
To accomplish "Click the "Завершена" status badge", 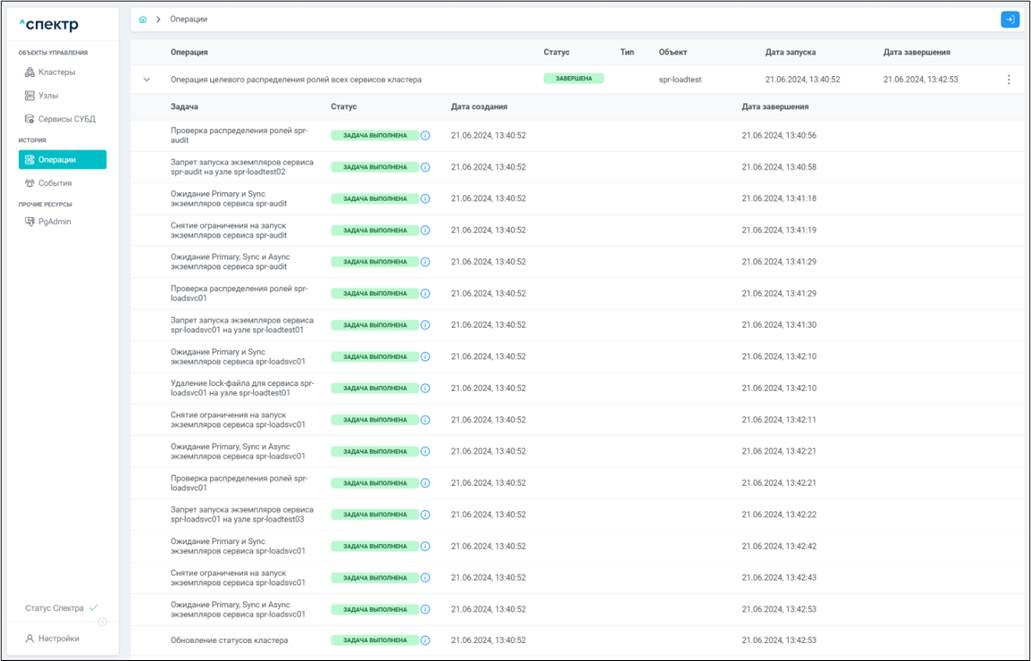I will [x=573, y=79].
